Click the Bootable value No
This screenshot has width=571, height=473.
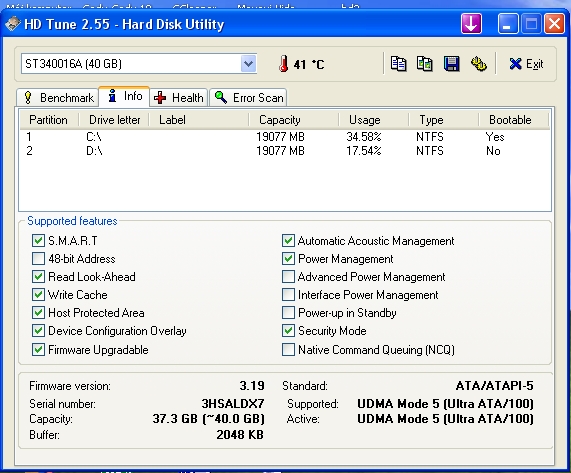coord(493,151)
